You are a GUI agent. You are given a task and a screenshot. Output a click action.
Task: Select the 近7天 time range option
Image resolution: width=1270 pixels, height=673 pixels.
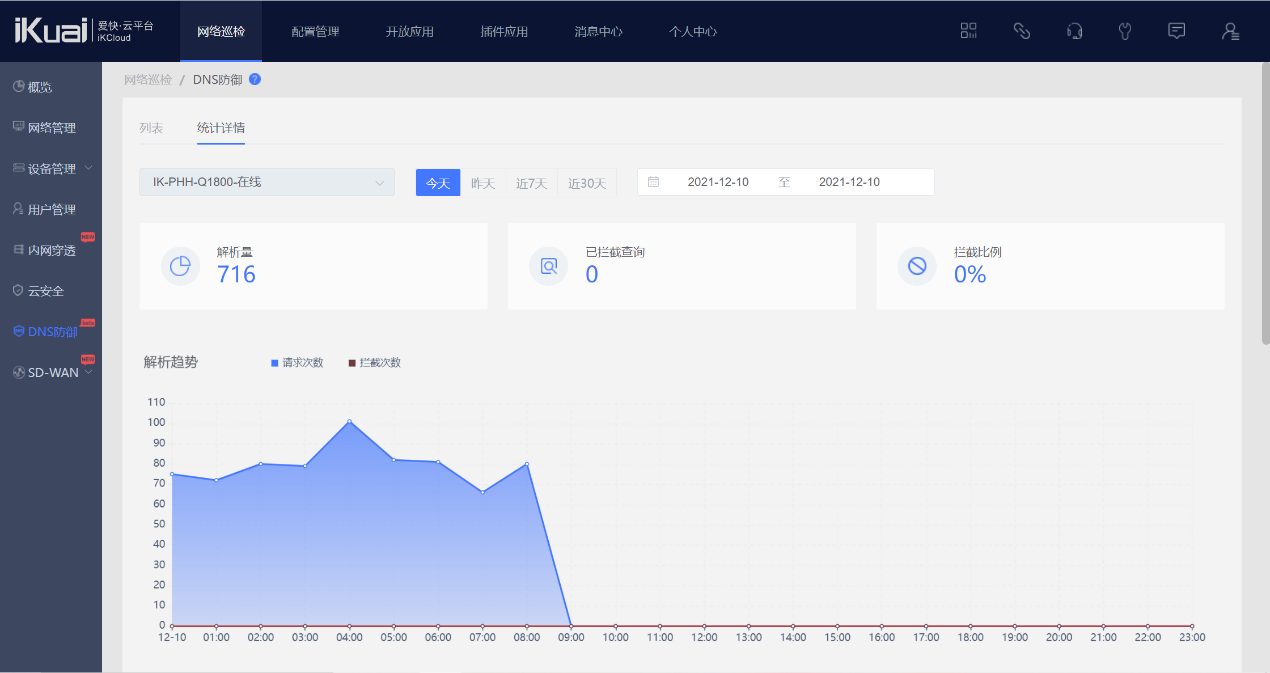(x=532, y=183)
